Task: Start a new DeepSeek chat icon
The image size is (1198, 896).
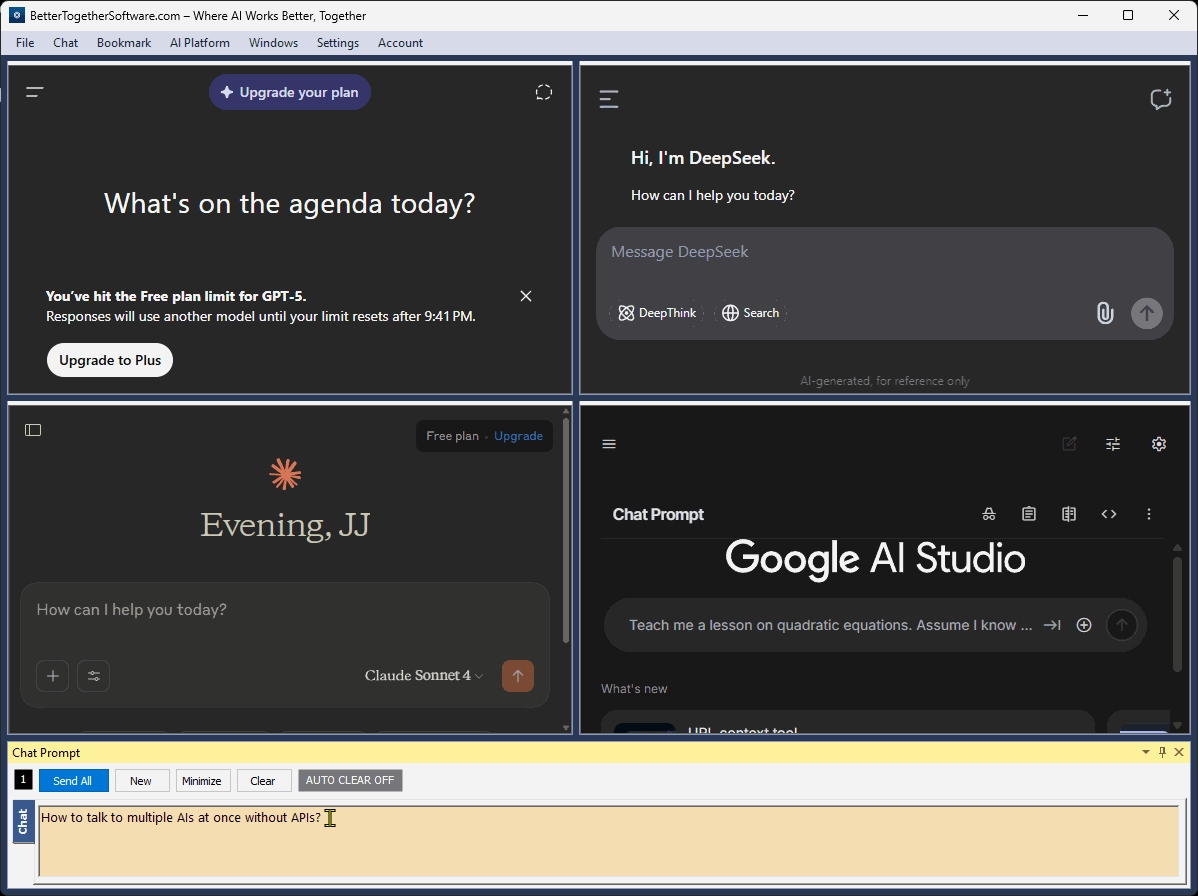Action: (1161, 99)
